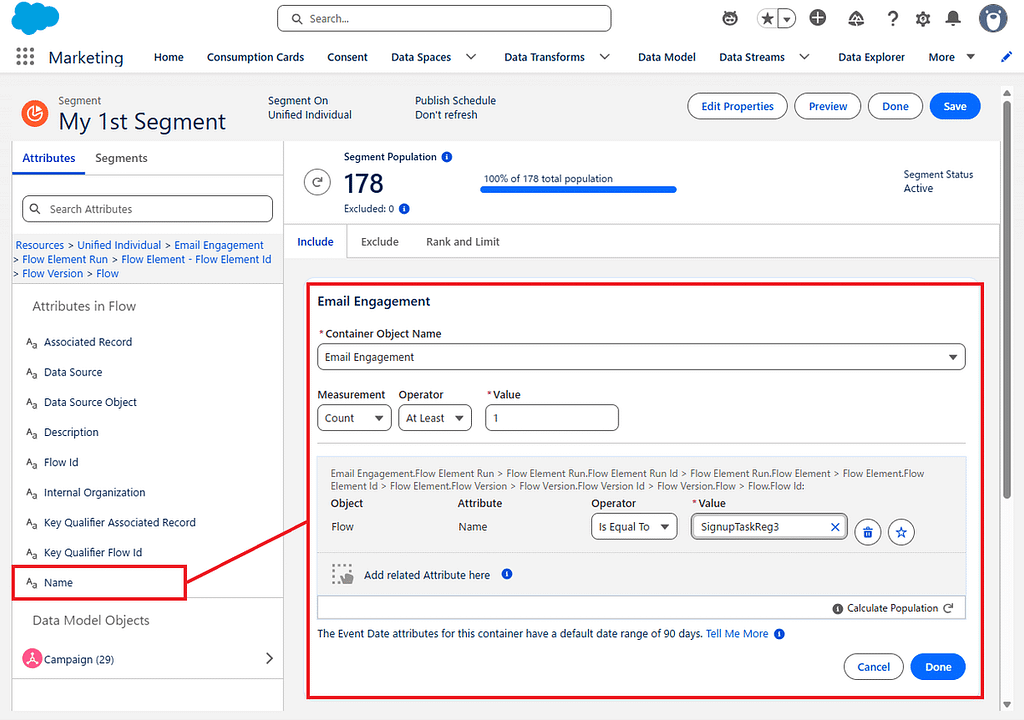
Task: Switch to the Rank and Limit tab
Action: [463, 242]
